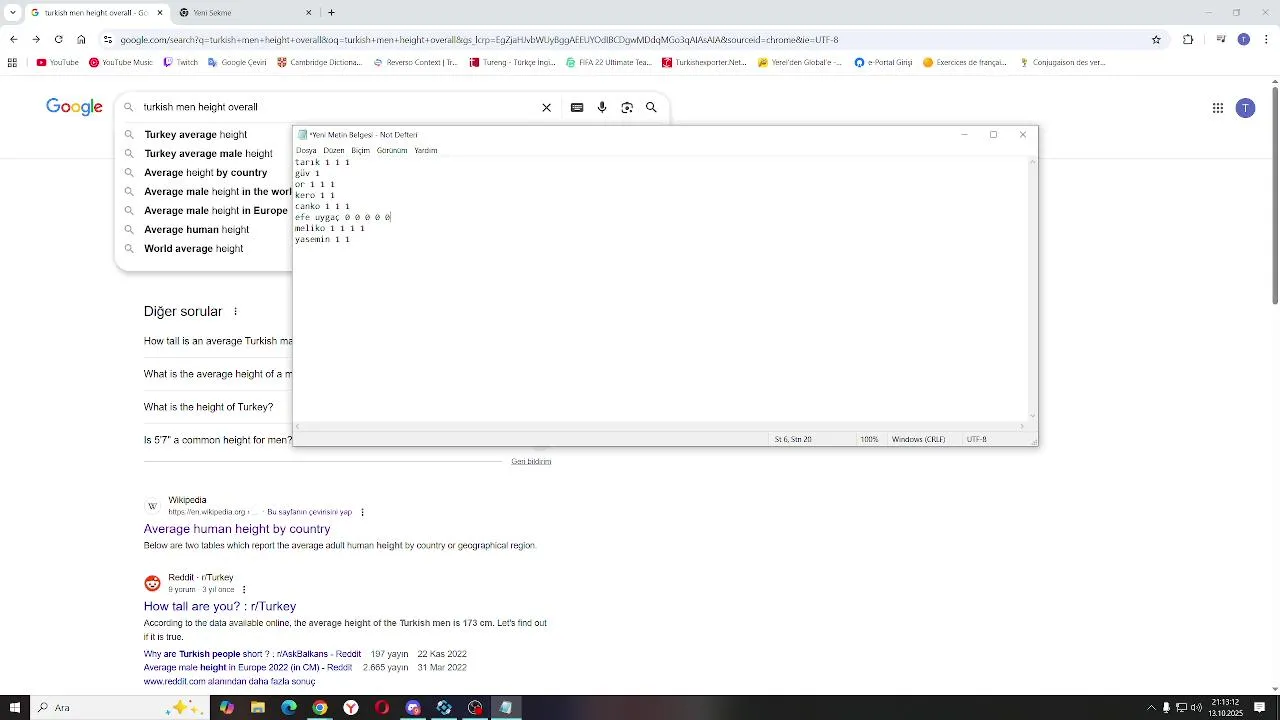This screenshot has width=1280, height=720.
Task: Open Chrome apps shortcut in bookmarks bar
Action: [12, 62]
